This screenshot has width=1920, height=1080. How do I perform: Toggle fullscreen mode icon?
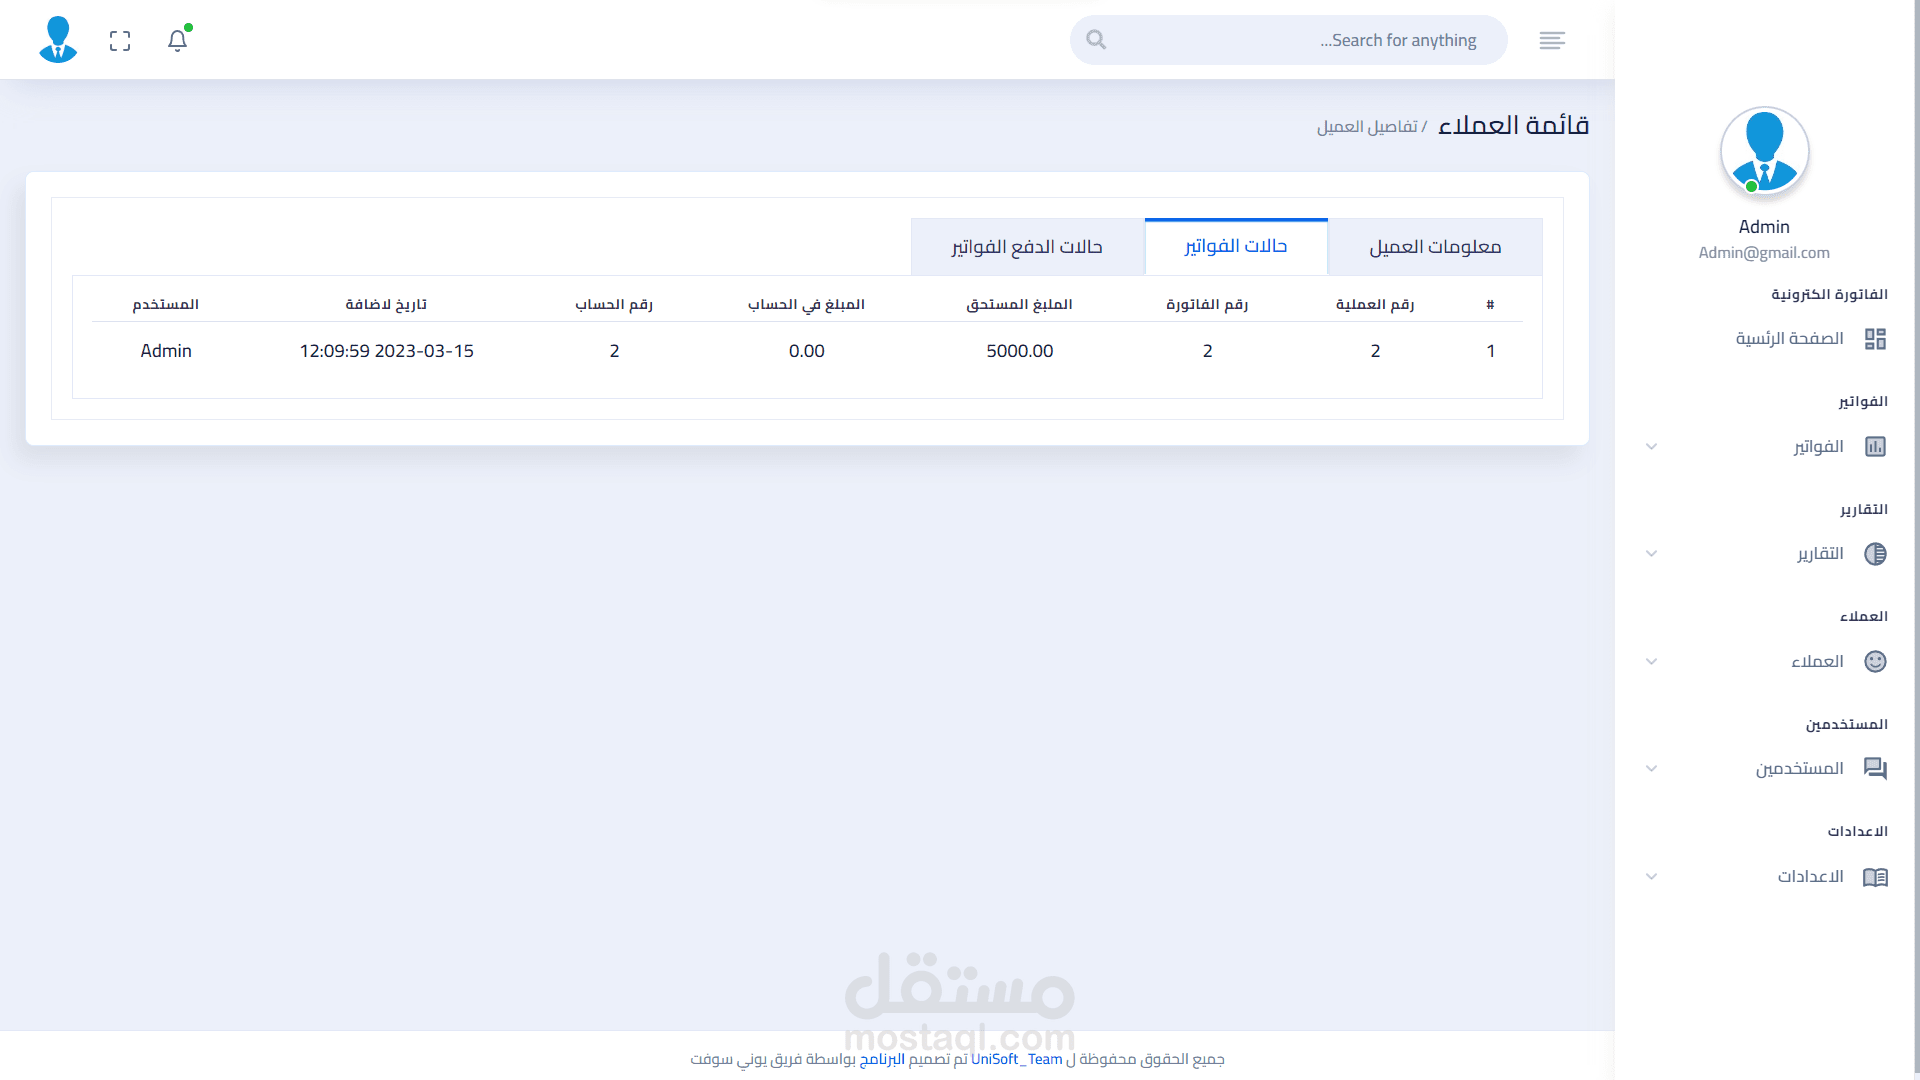tap(120, 41)
